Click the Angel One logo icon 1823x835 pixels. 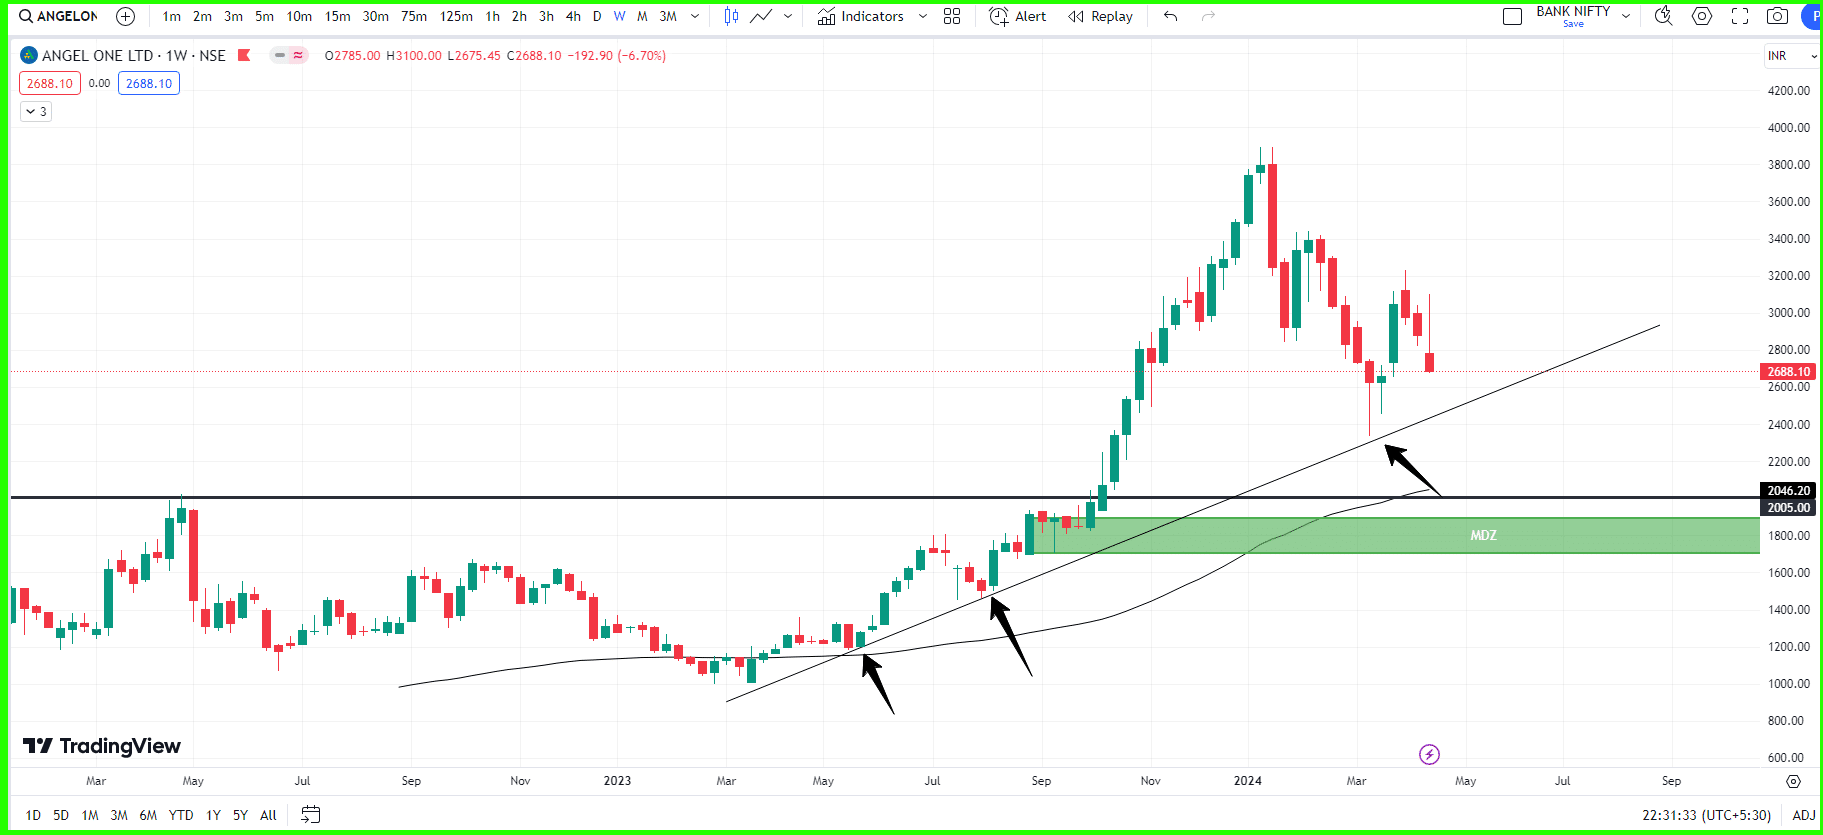tap(29, 55)
